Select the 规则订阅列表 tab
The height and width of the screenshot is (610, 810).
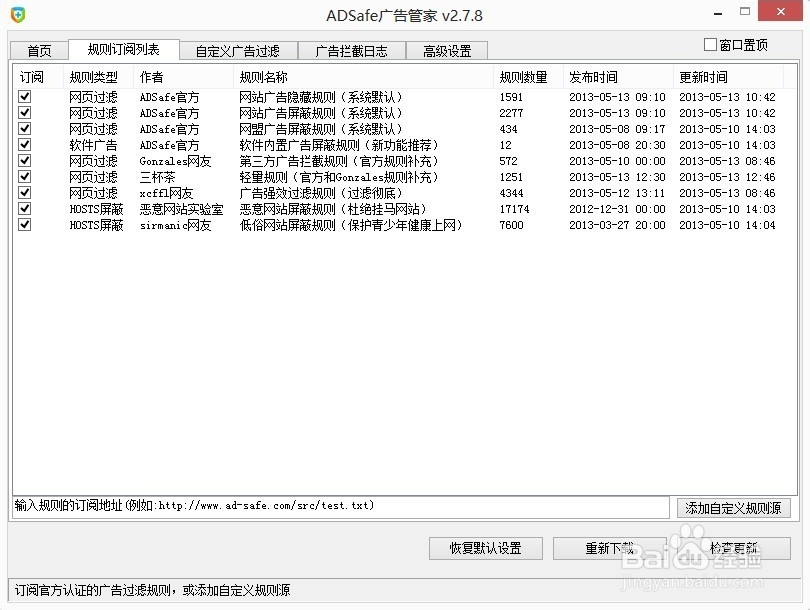(123, 49)
